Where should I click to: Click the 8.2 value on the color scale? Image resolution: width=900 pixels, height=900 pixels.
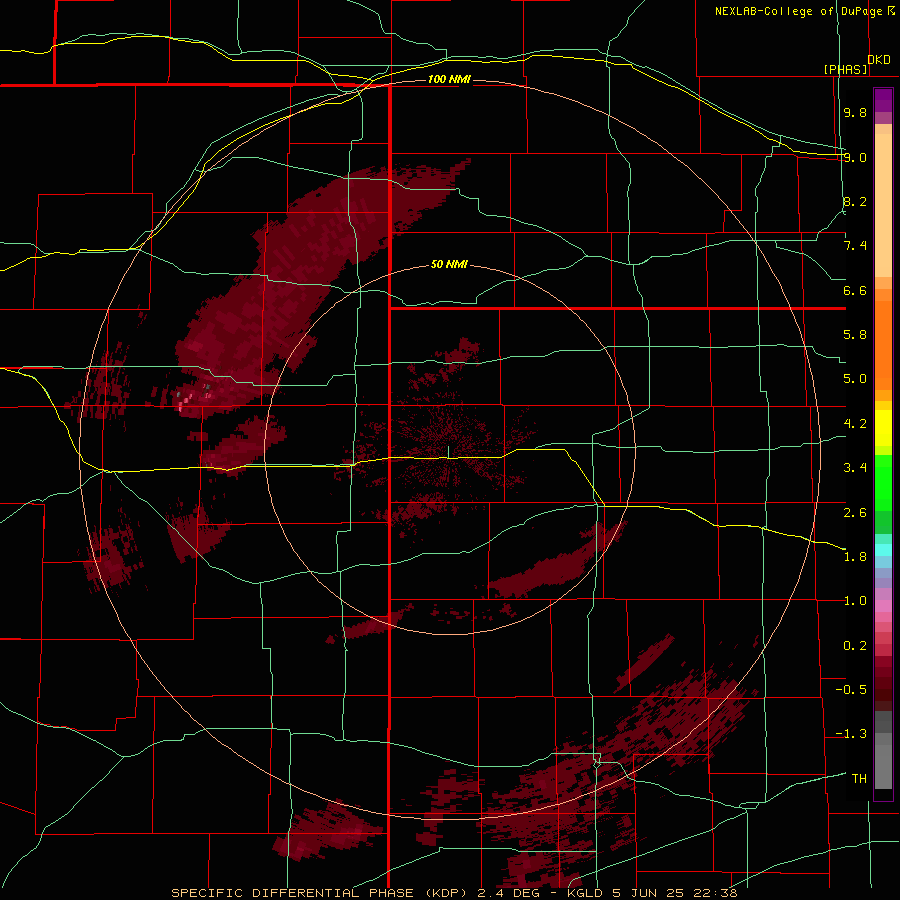coord(855,201)
